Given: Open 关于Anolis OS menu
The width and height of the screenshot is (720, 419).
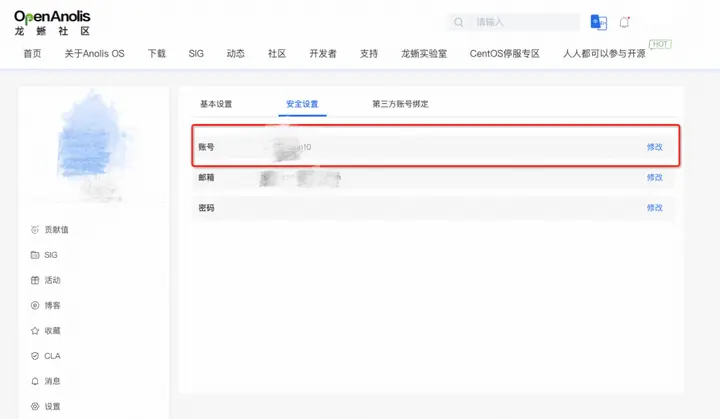Looking at the screenshot, I should pyautogui.click(x=94, y=54).
